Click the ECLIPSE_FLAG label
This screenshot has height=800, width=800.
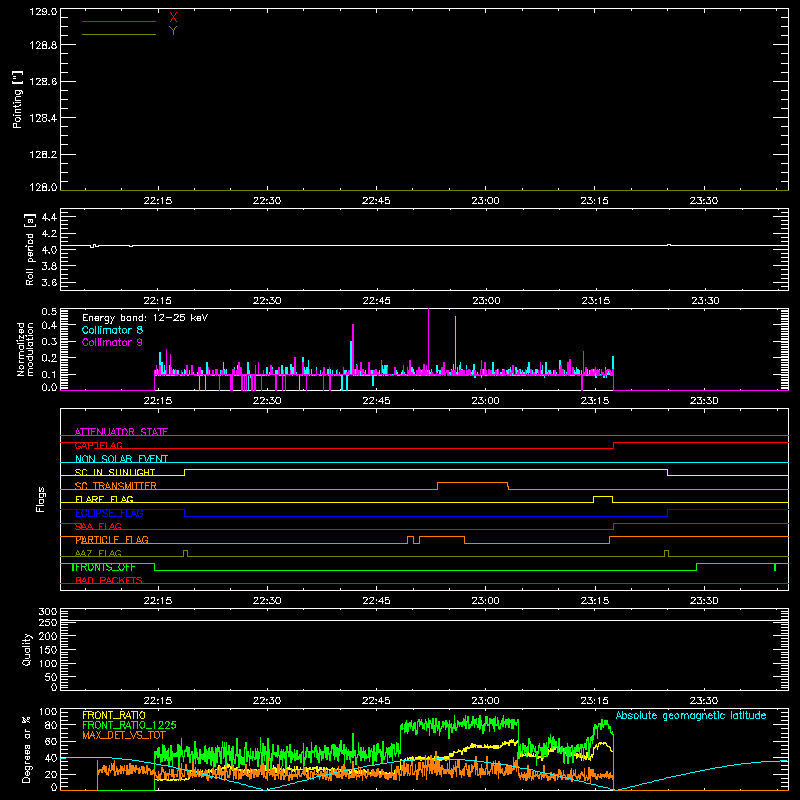point(109,513)
